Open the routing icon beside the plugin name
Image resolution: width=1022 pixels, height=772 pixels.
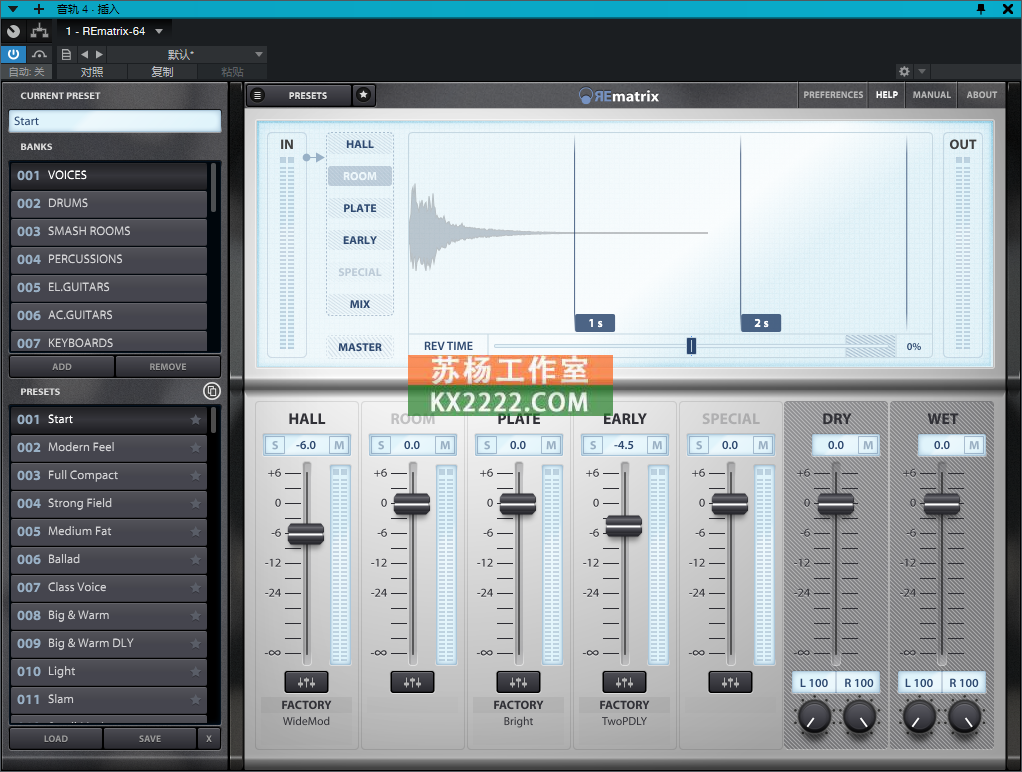click(40, 31)
